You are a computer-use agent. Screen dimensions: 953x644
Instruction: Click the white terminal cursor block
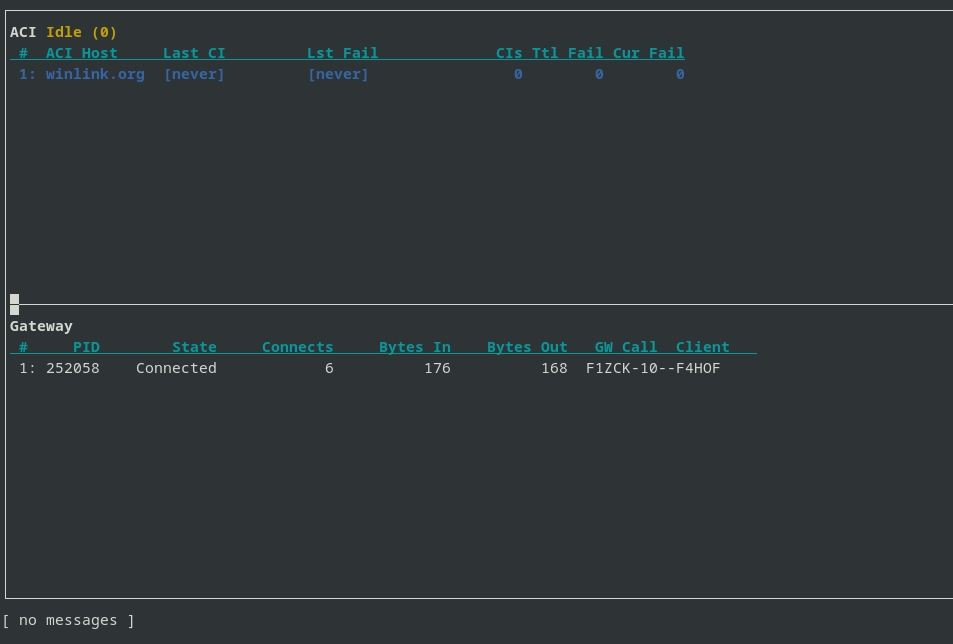14,304
